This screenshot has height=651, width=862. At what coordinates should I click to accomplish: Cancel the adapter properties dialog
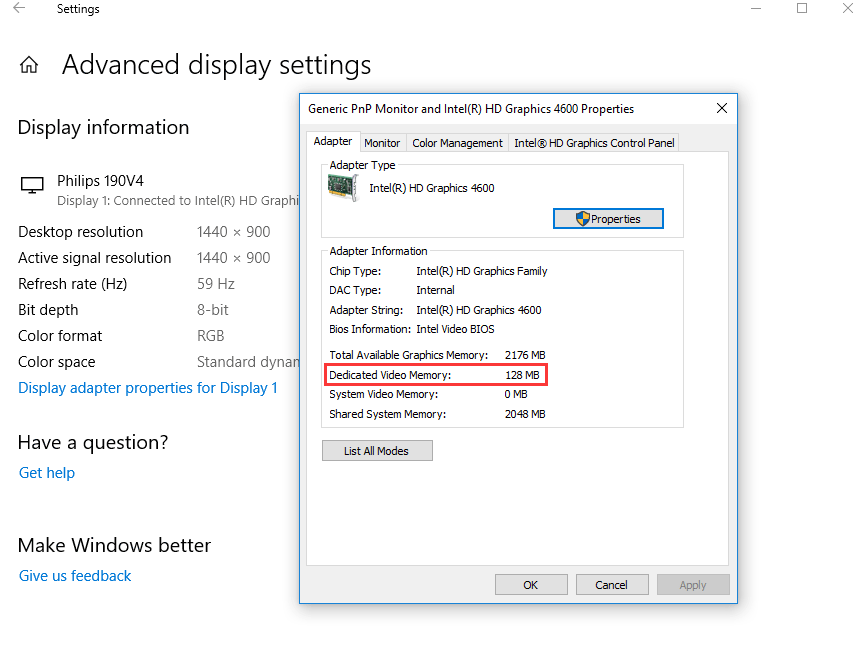pyautogui.click(x=611, y=585)
